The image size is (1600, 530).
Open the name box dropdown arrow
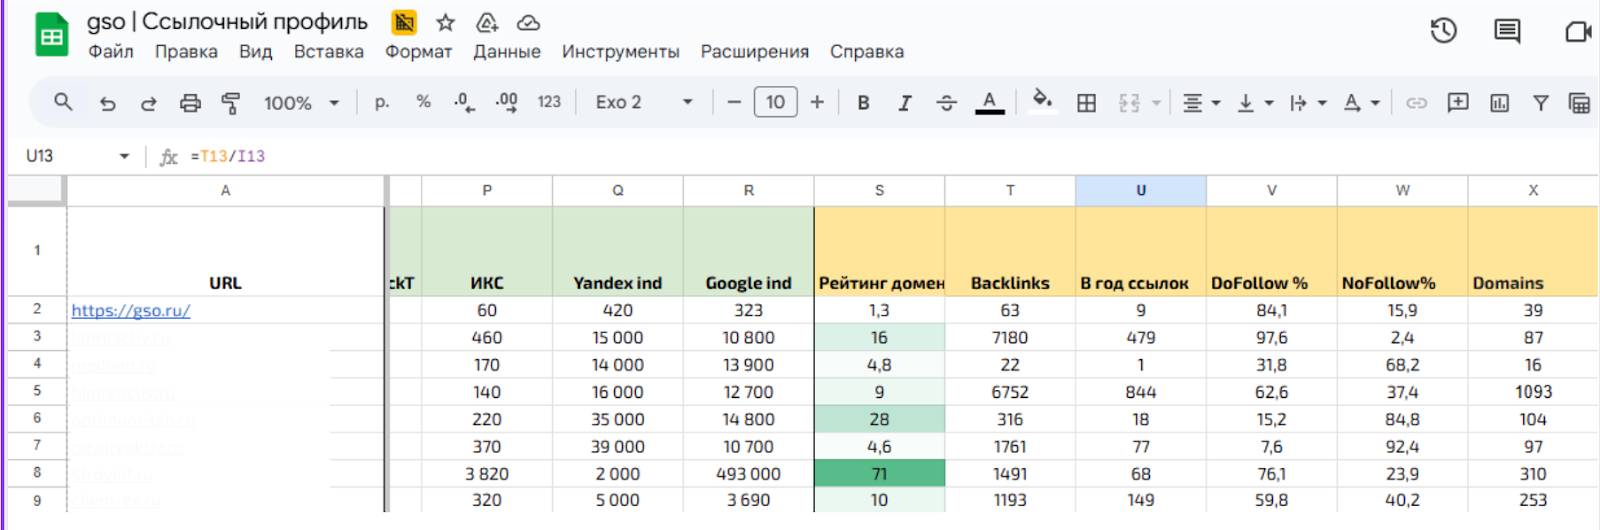124,156
